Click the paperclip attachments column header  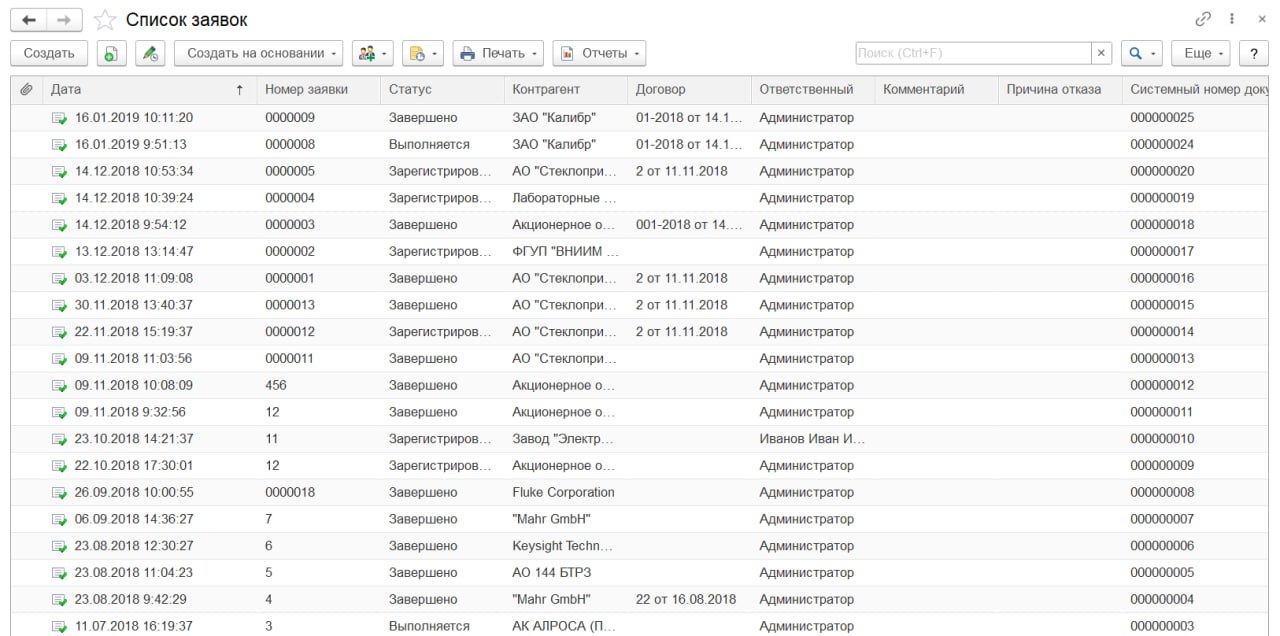(27, 90)
